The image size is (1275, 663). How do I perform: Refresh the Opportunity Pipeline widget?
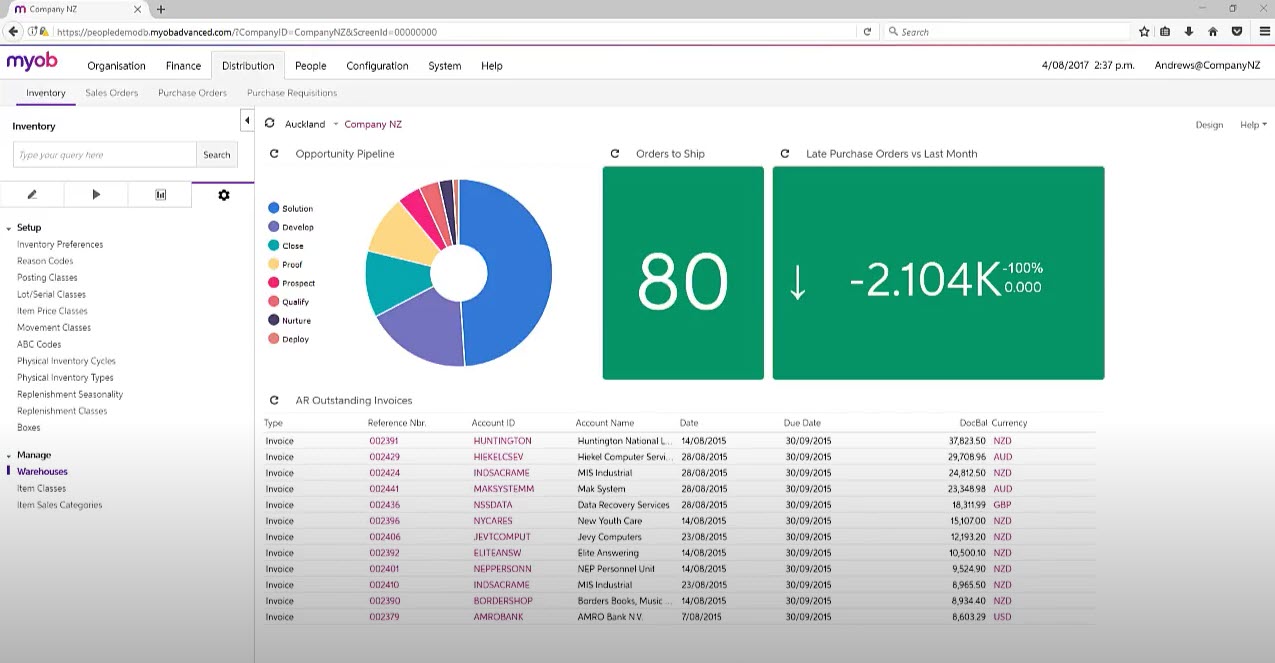click(274, 154)
